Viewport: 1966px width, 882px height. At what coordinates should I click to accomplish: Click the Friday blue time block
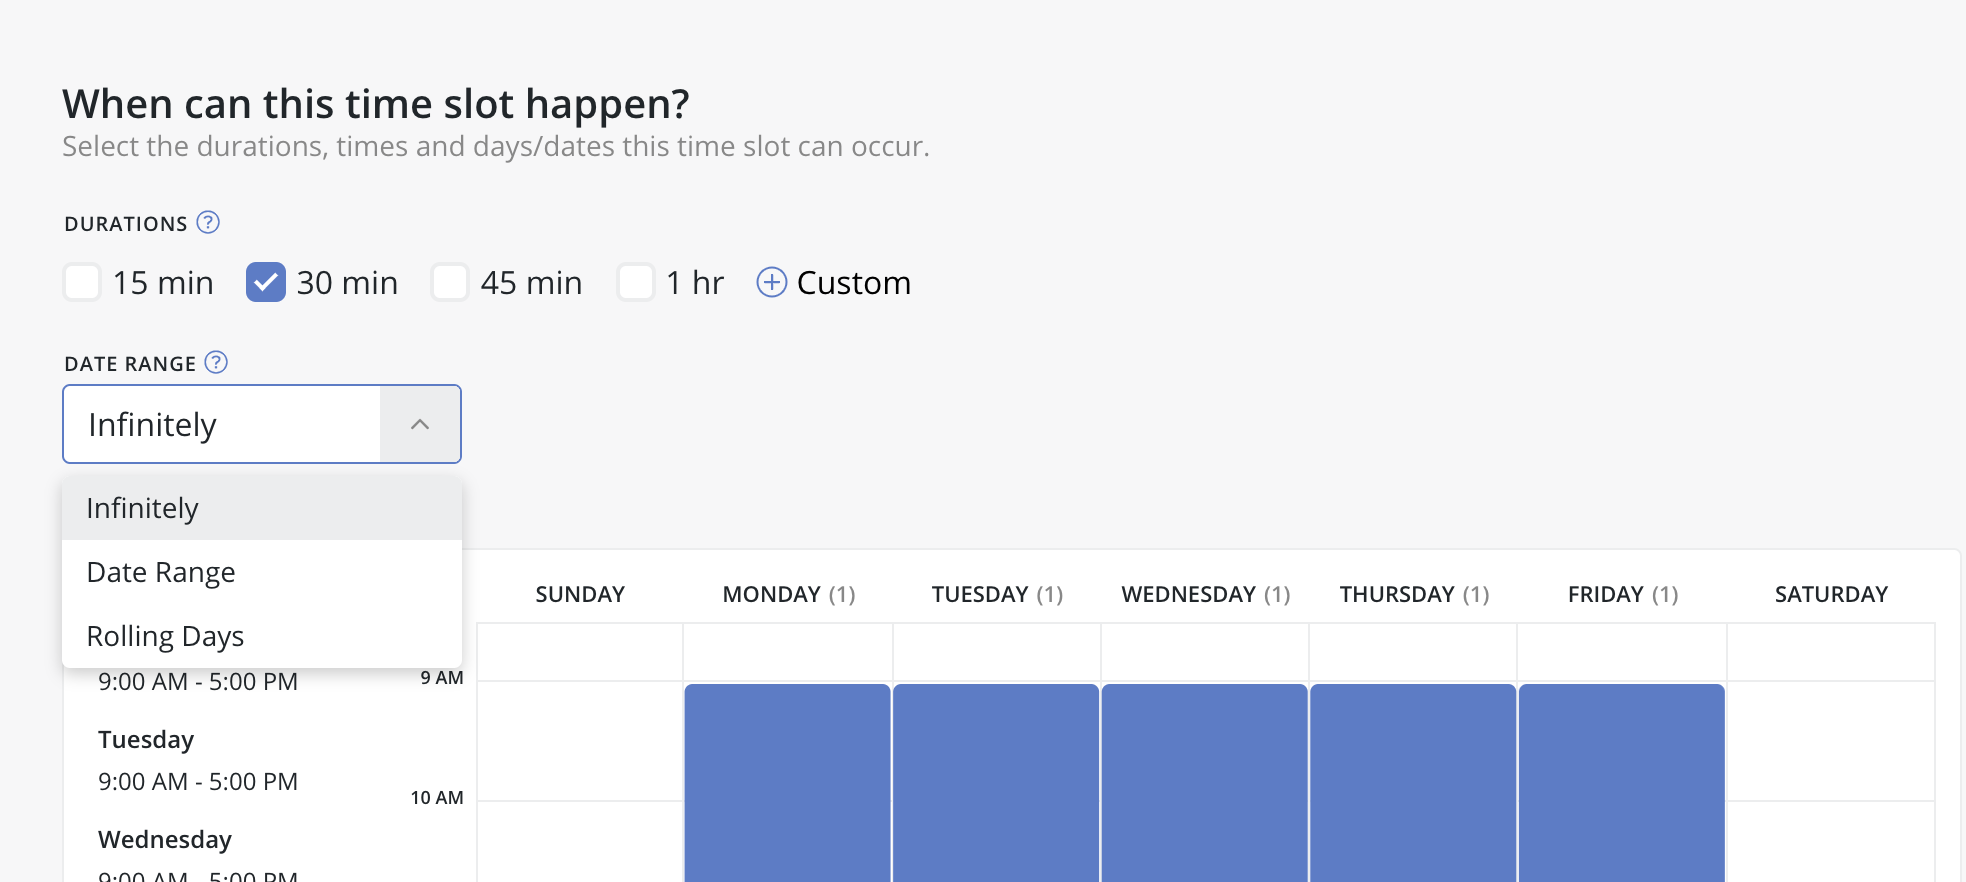tap(1622, 783)
